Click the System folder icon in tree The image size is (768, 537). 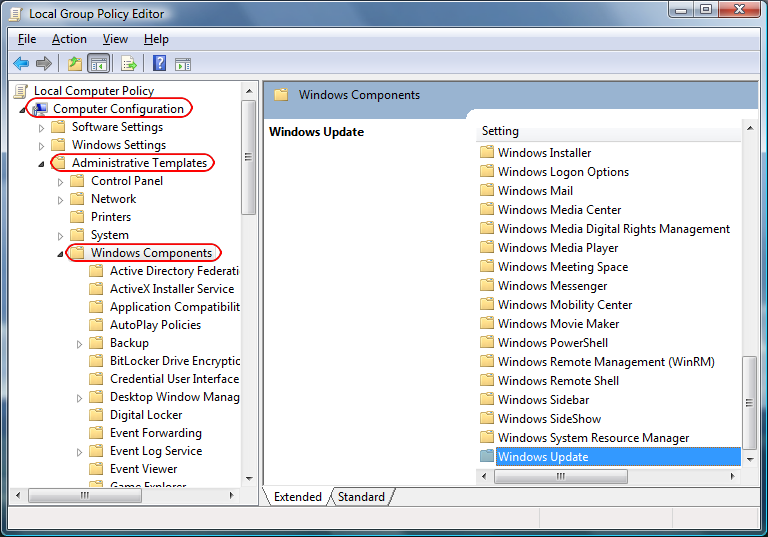click(x=77, y=235)
